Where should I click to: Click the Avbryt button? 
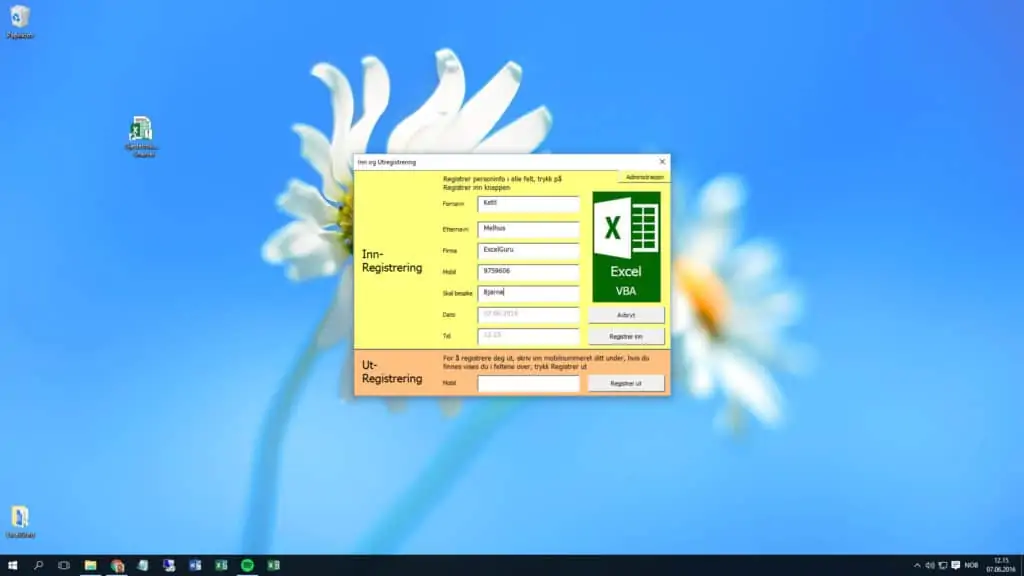(626, 315)
